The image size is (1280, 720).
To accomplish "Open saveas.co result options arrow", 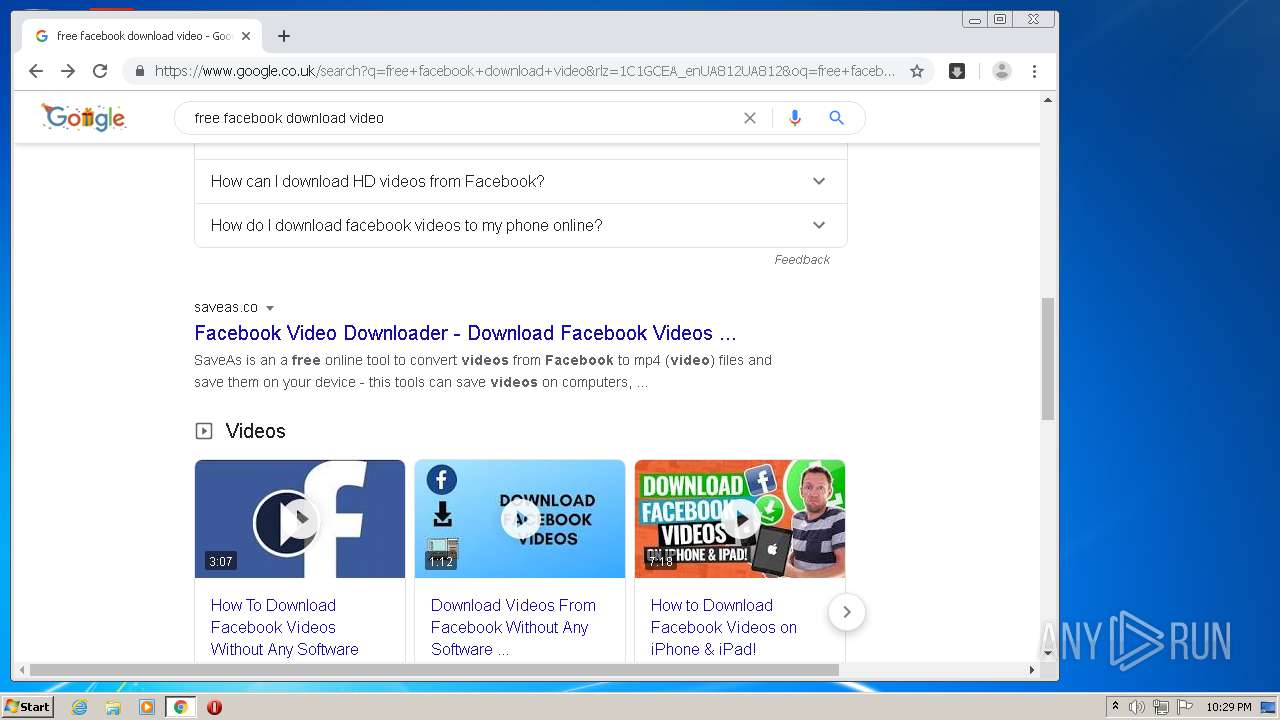I will coord(270,308).
